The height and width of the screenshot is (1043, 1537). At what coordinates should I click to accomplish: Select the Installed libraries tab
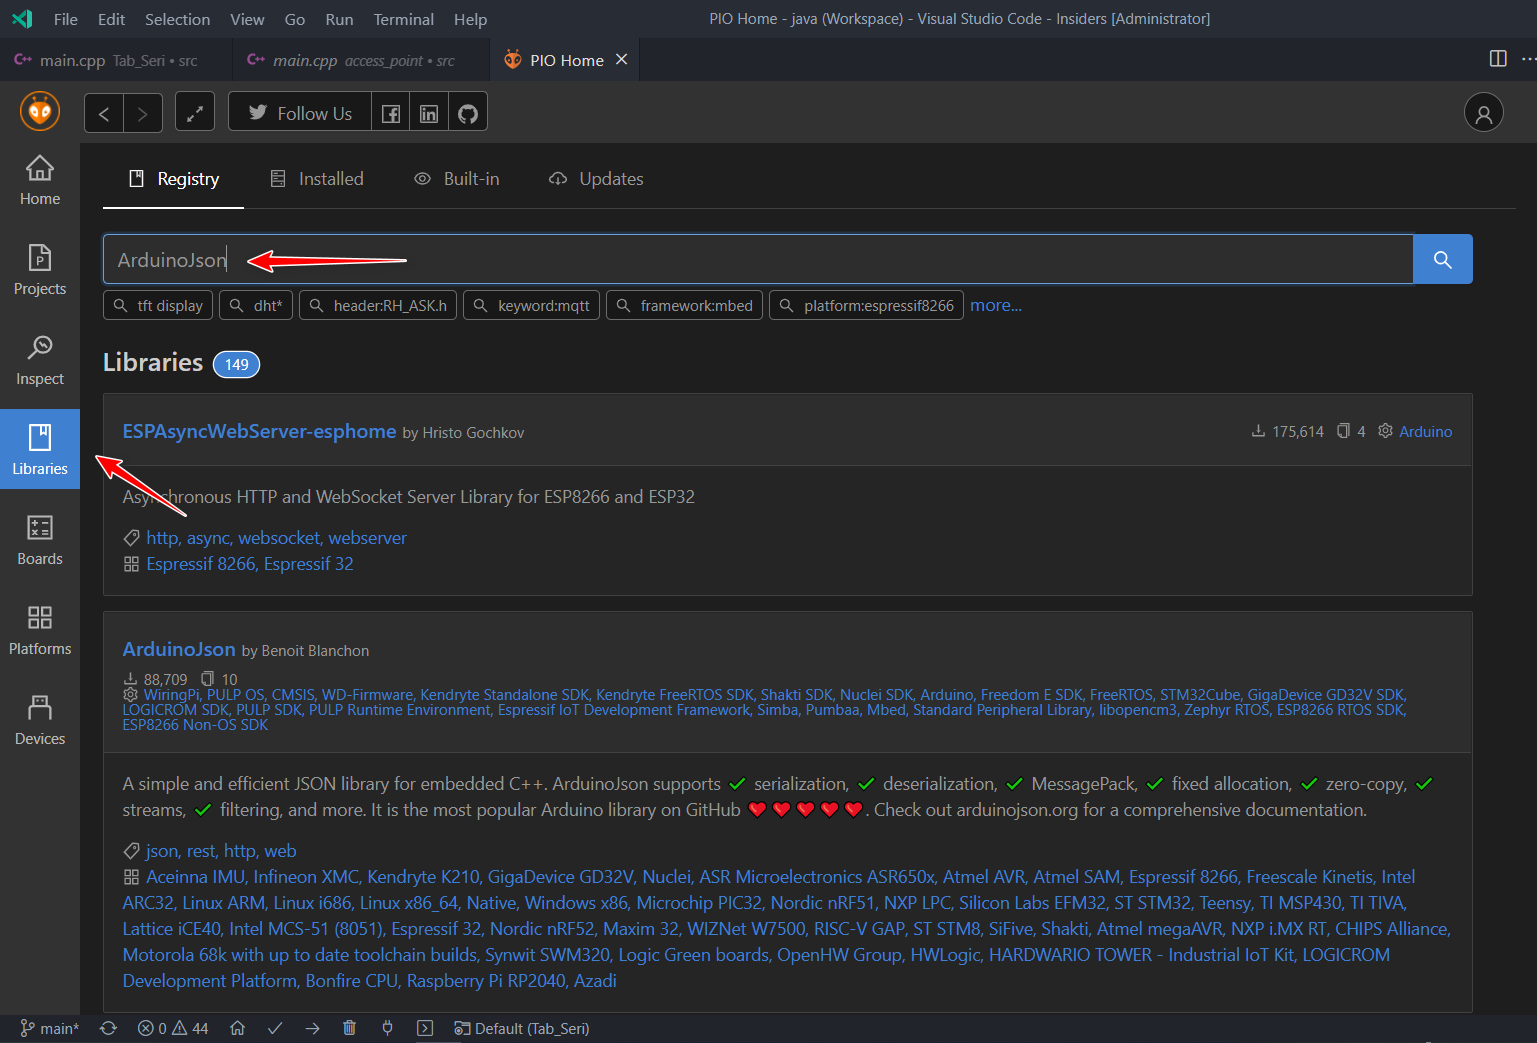point(316,179)
